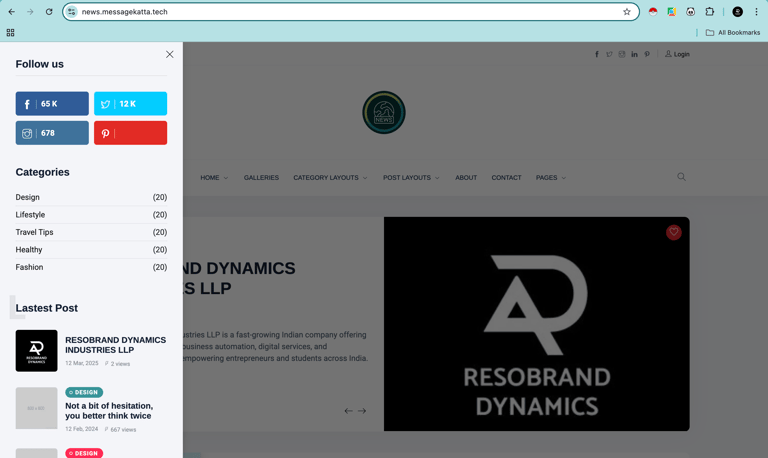Open the browser profile avatar
The image size is (768, 458).
click(x=738, y=12)
